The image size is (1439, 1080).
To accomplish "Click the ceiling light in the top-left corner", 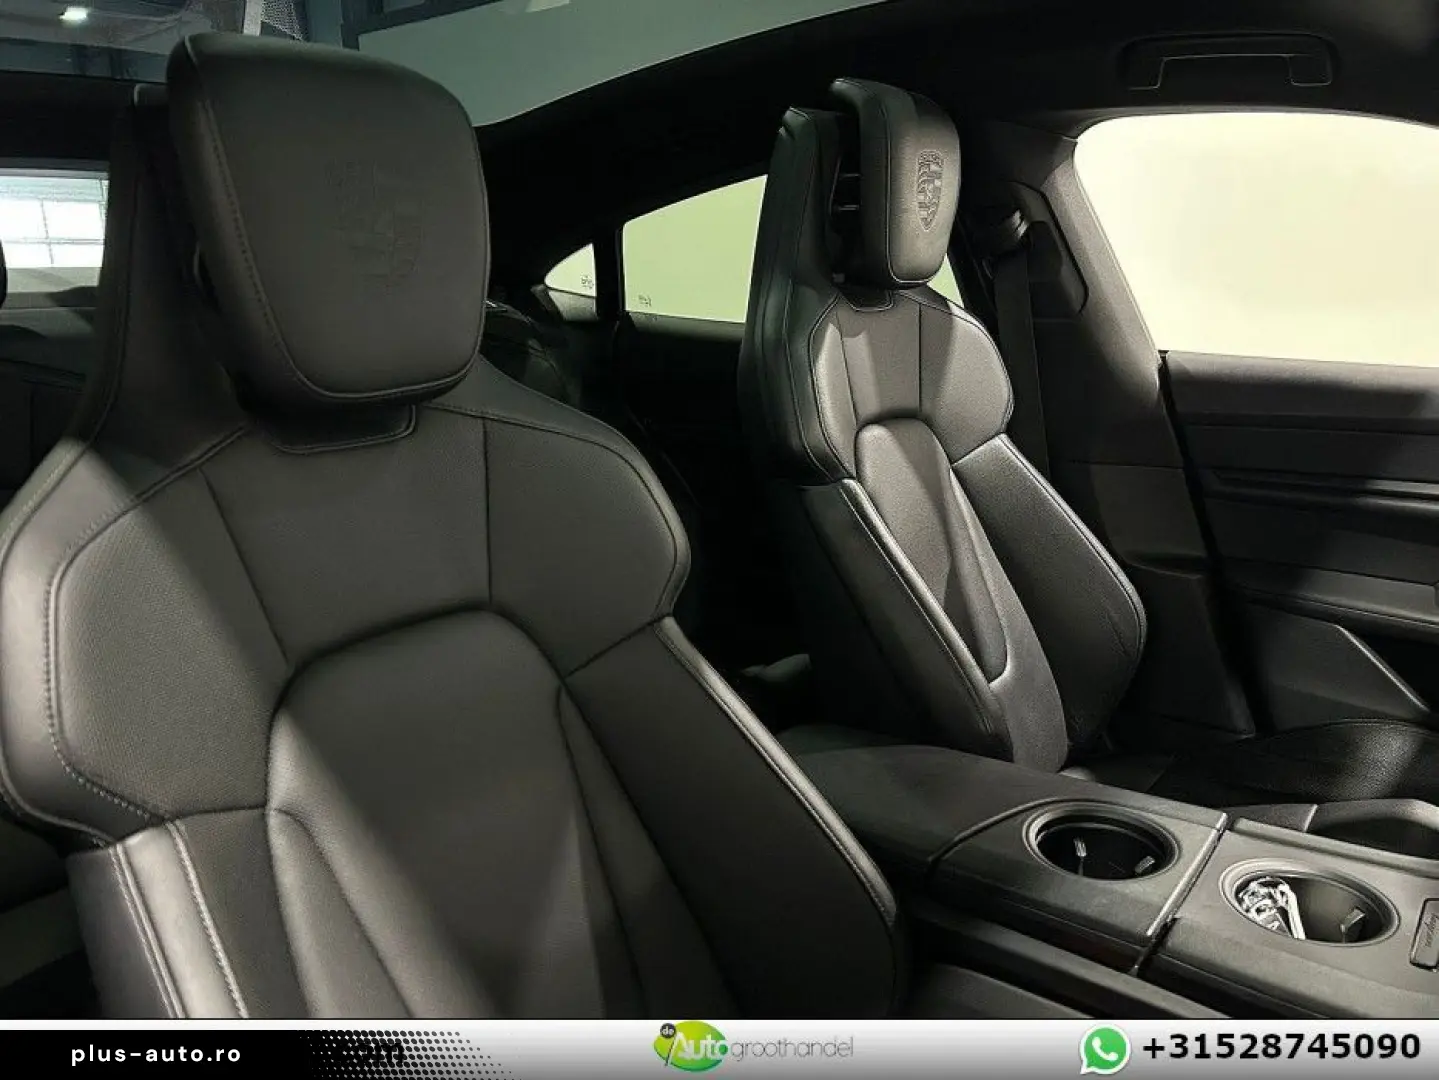I will click(x=72, y=16).
